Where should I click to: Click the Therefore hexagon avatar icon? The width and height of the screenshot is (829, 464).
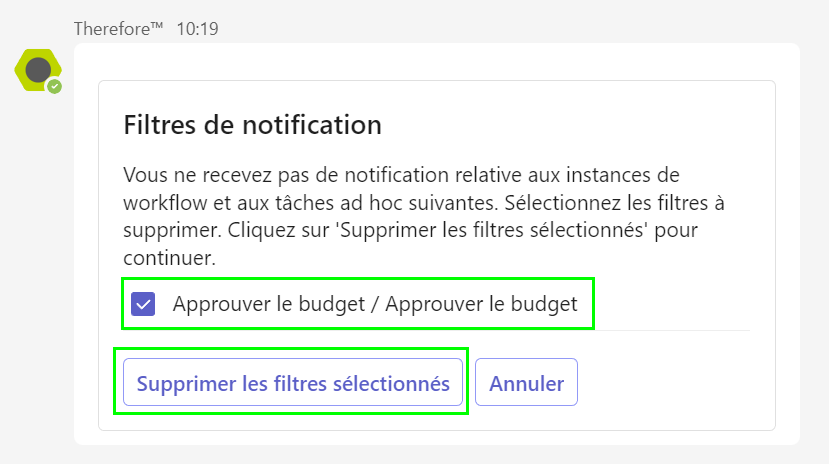[x=38, y=70]
